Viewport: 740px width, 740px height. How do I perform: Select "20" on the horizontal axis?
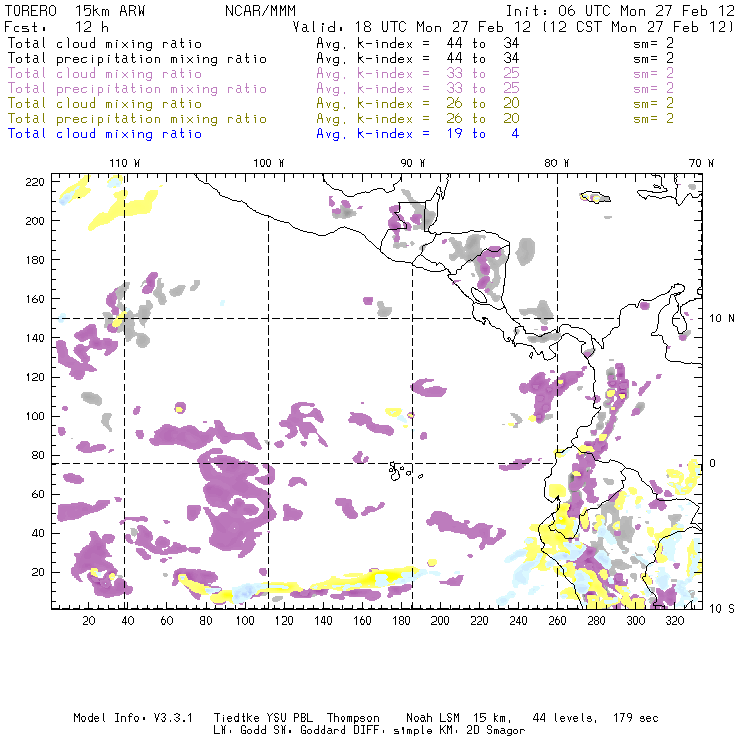coord(89,621)
